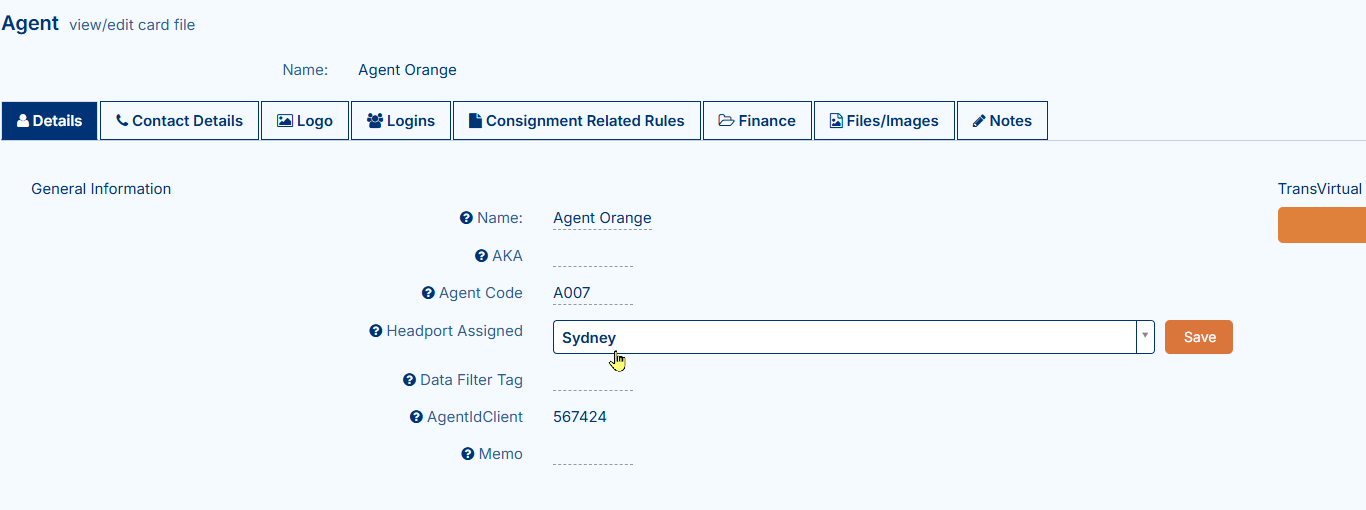Click the Memo help question icon
1366x510 pixels.
[467, 454]
